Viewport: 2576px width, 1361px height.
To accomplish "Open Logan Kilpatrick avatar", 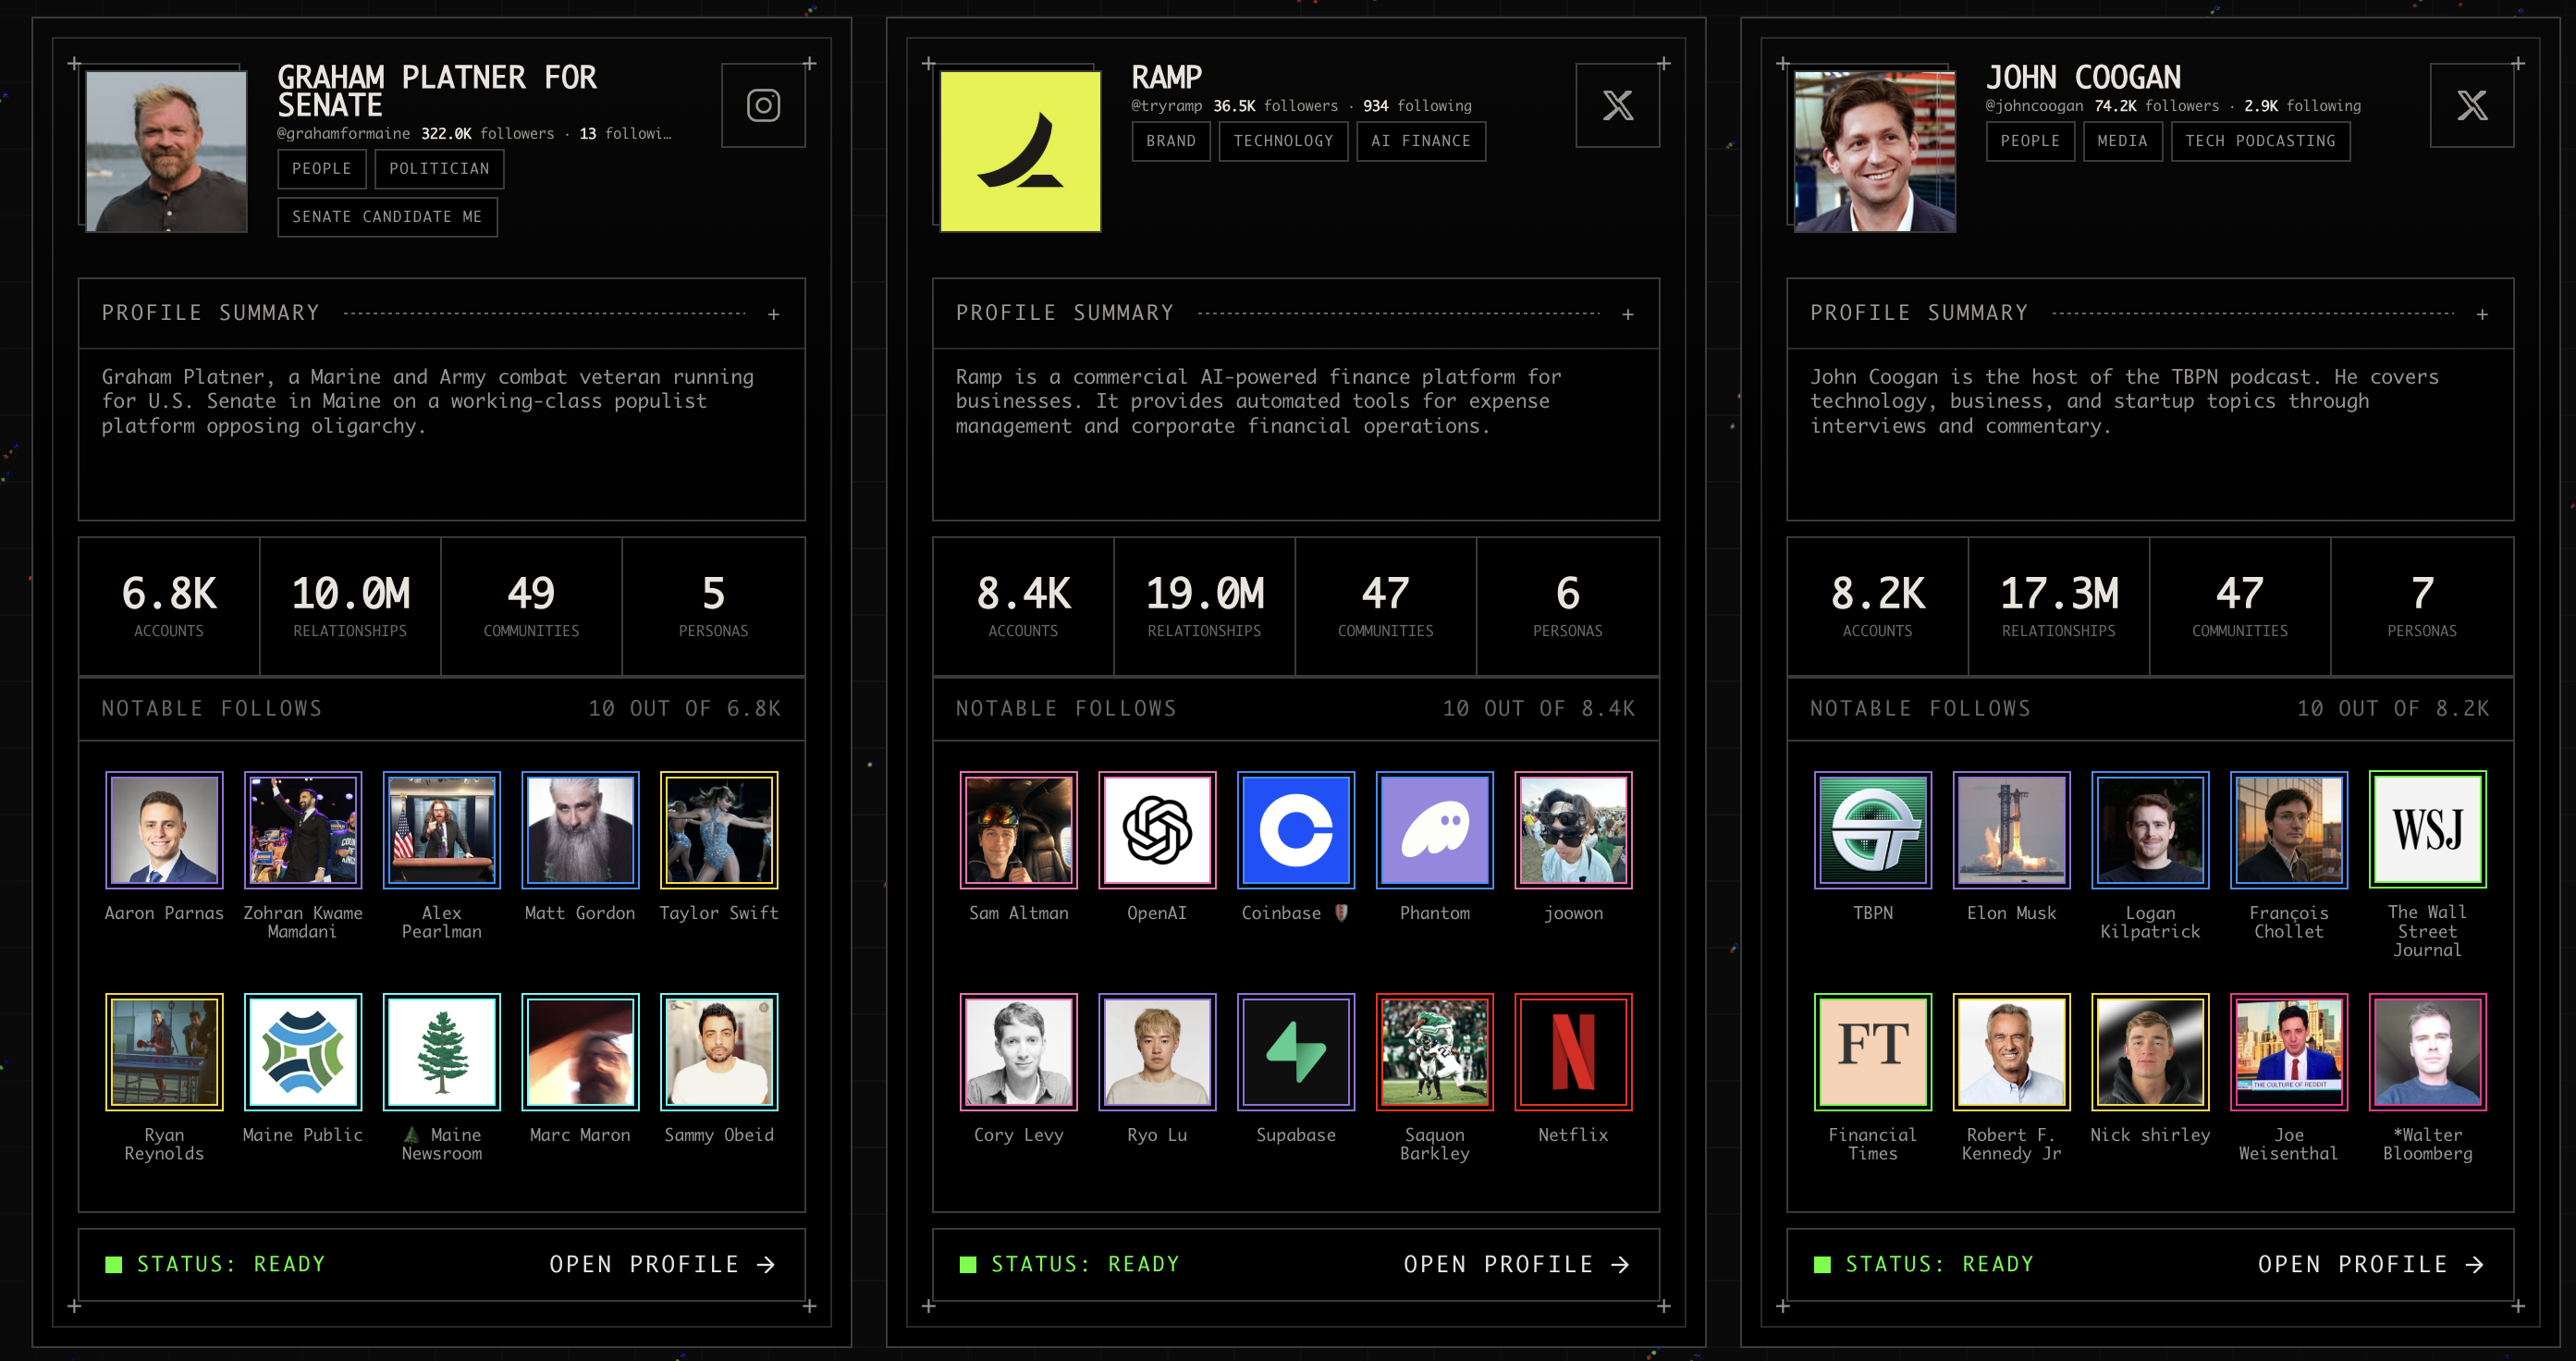I will pos(2150,830).
